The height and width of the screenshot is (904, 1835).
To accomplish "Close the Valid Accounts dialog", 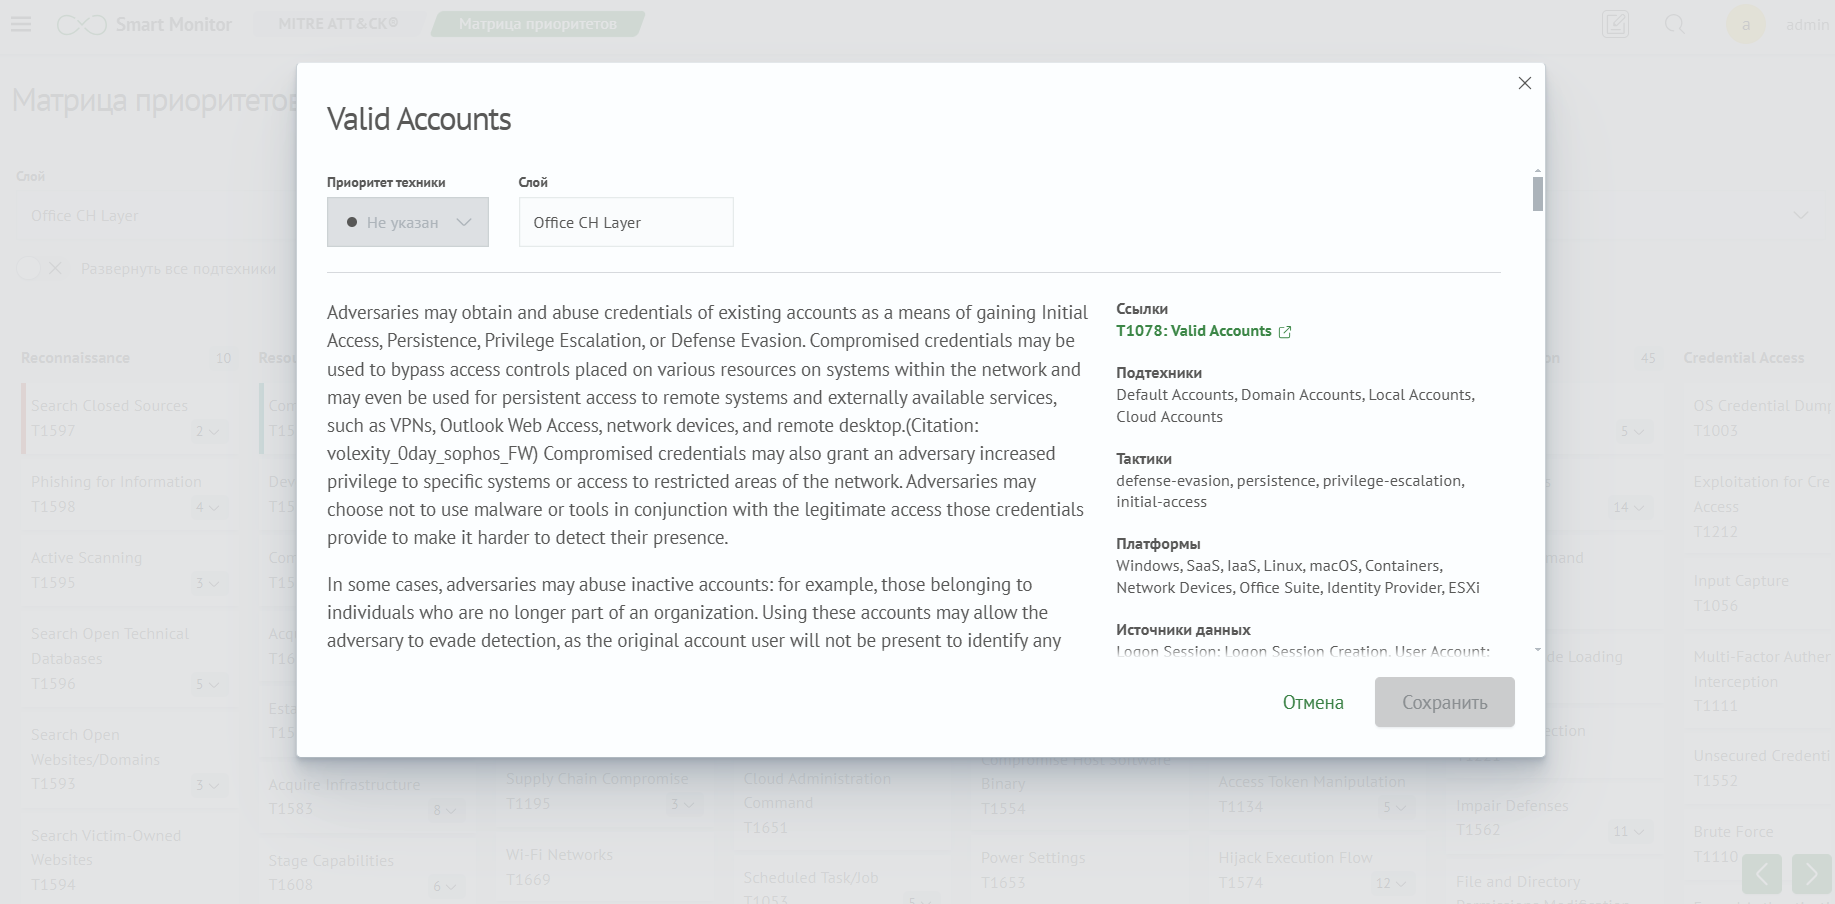I will click(1524, 83).
